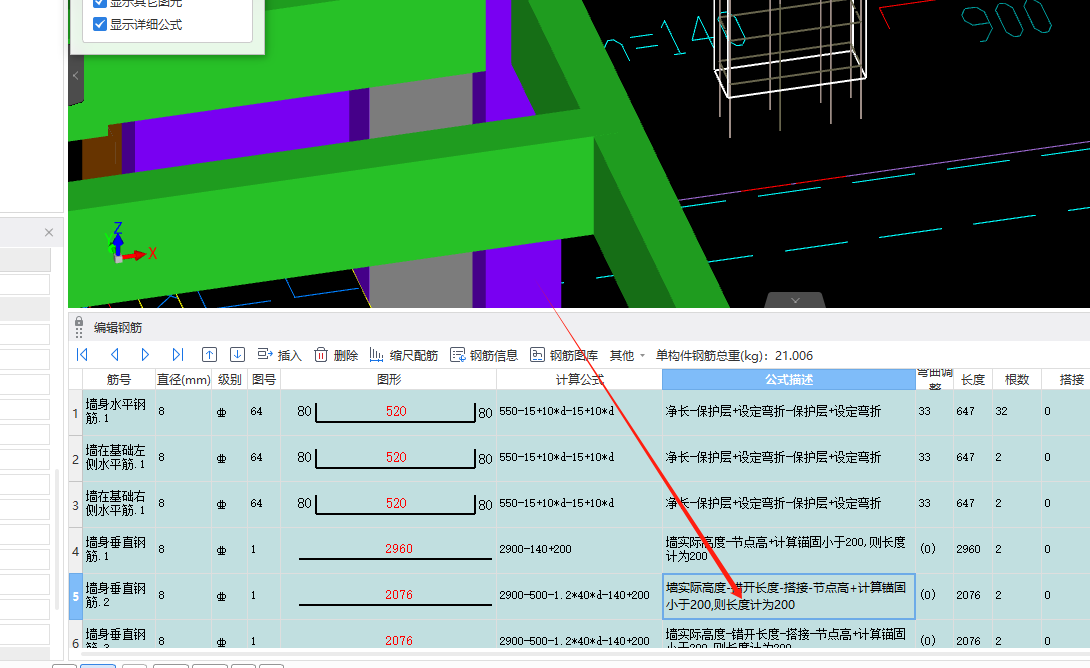Click formula 2900-140+200 cell

[579, 550]
